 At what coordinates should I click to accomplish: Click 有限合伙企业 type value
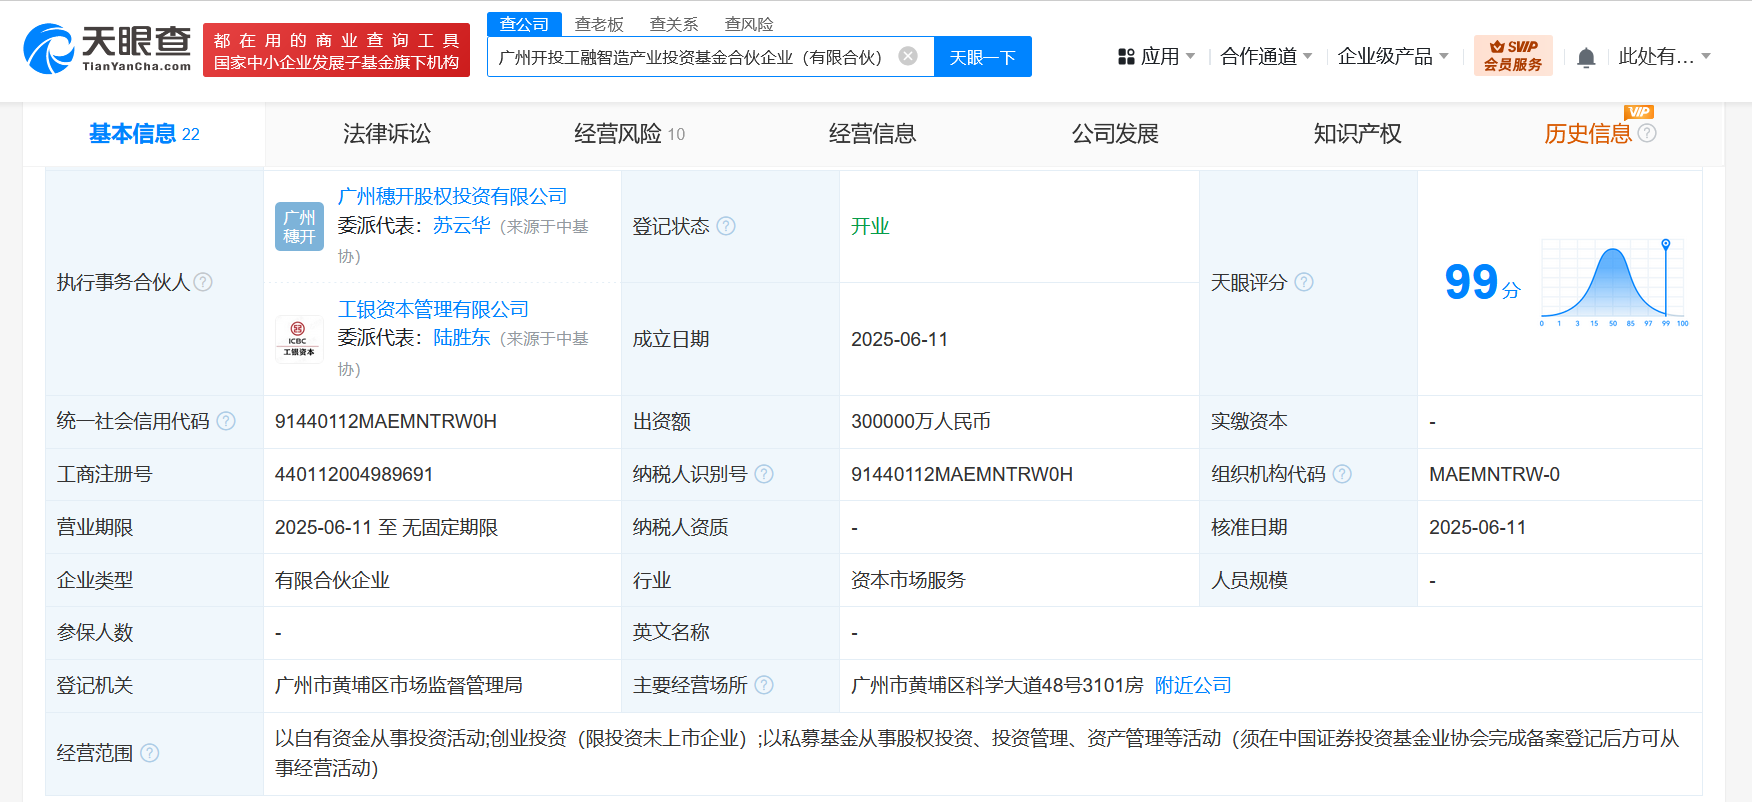coord(332,580)
